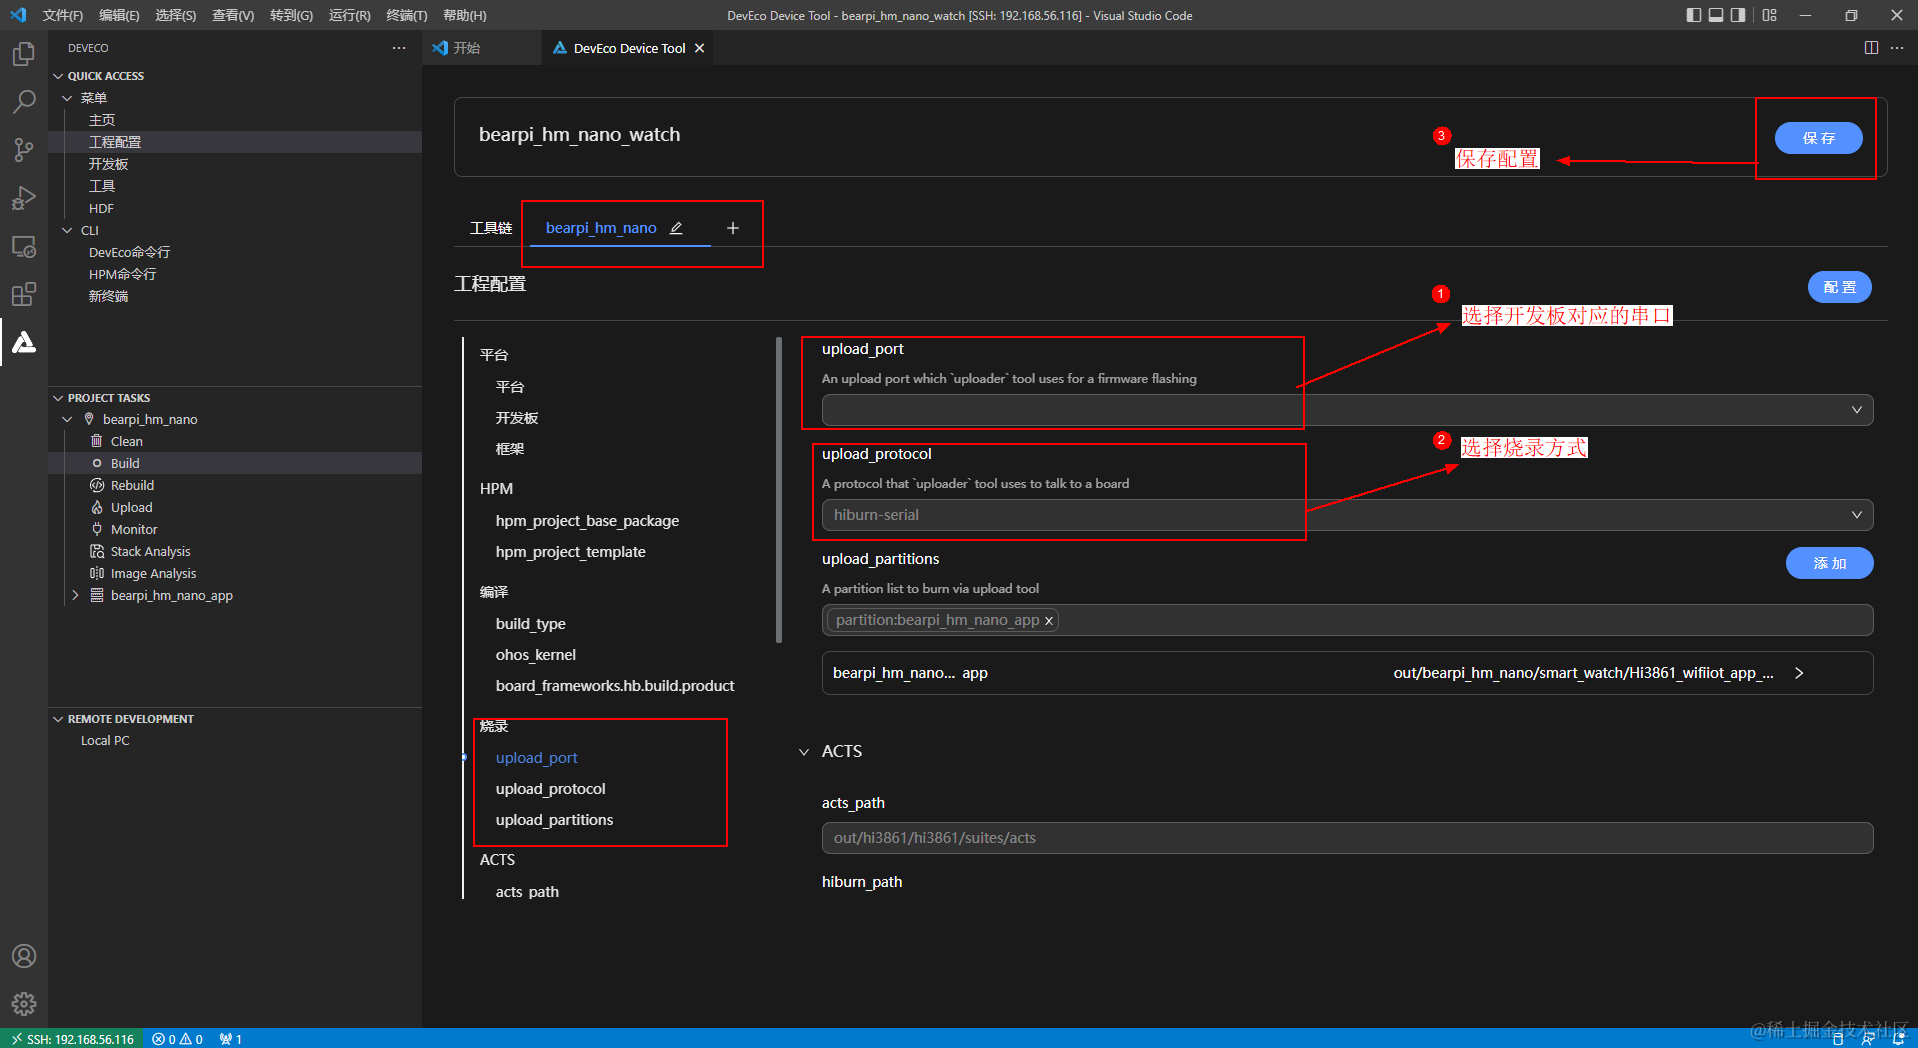Open Remote Explorer view in activity bar

24,247
